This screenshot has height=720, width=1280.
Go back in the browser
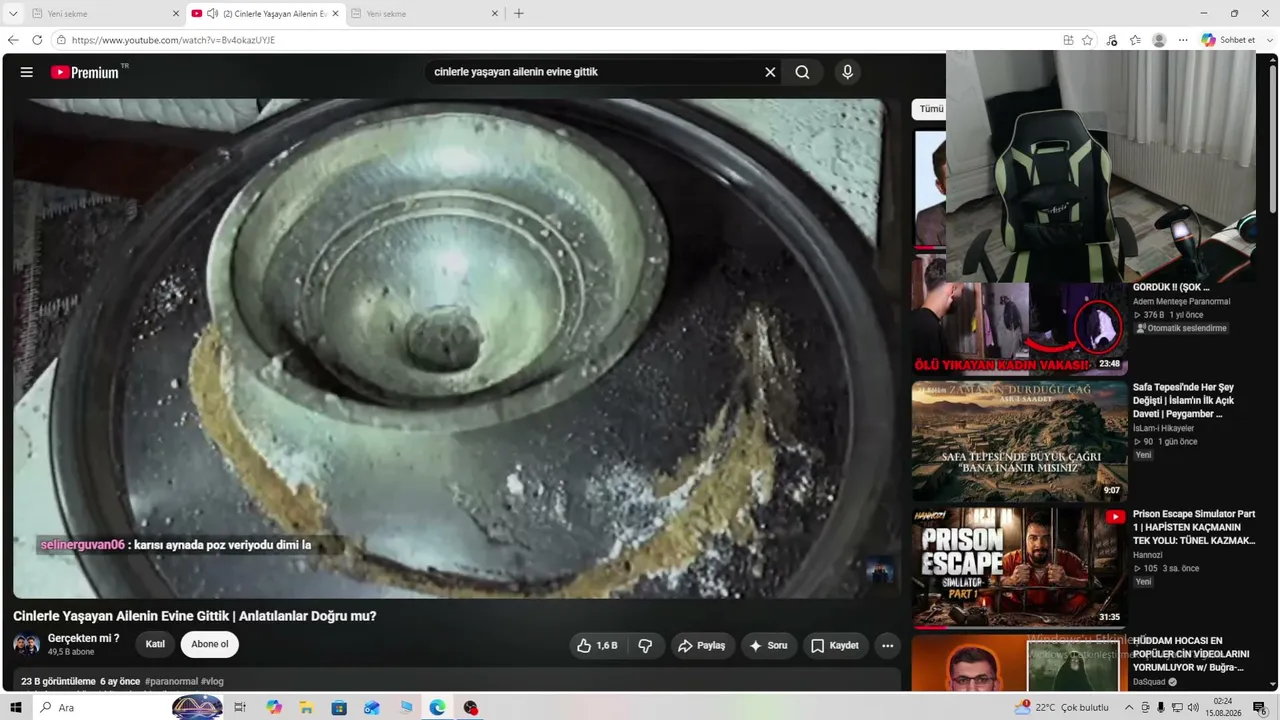point(13,40)
